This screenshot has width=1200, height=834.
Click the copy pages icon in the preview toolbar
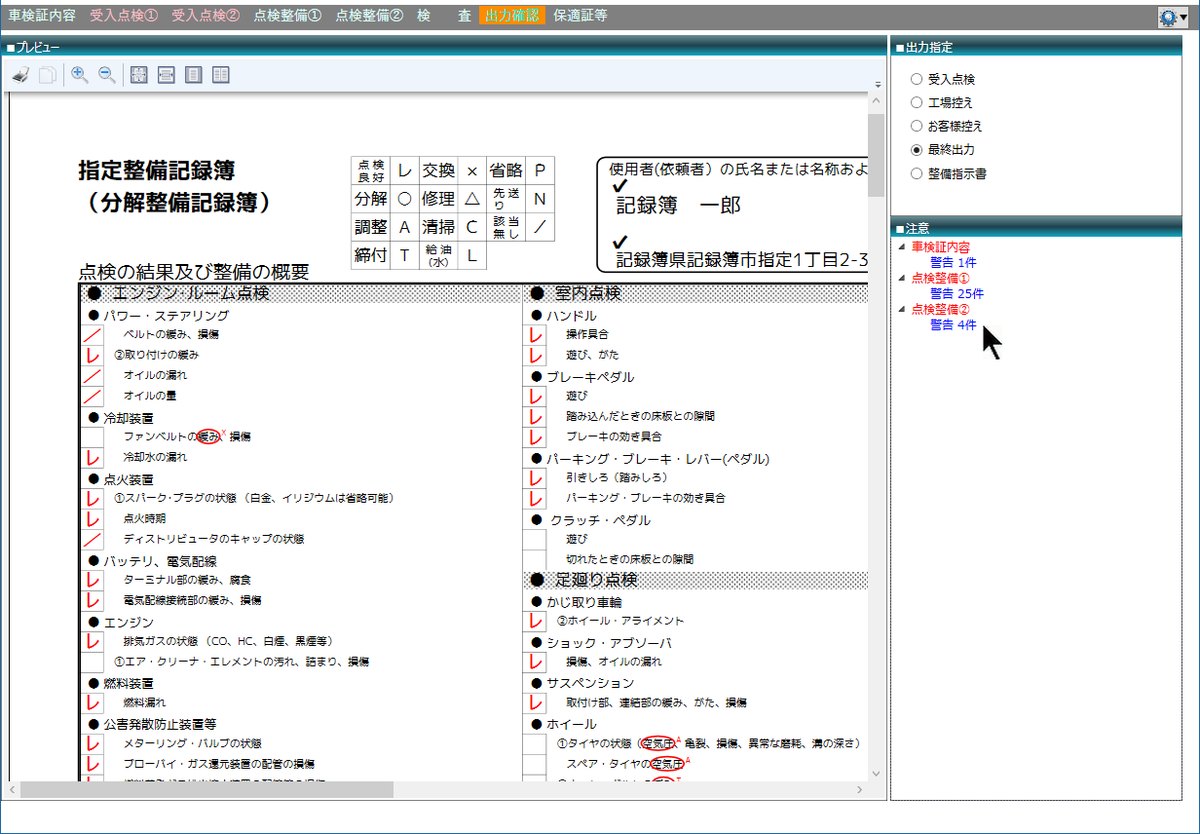click(x=47, y=75)
